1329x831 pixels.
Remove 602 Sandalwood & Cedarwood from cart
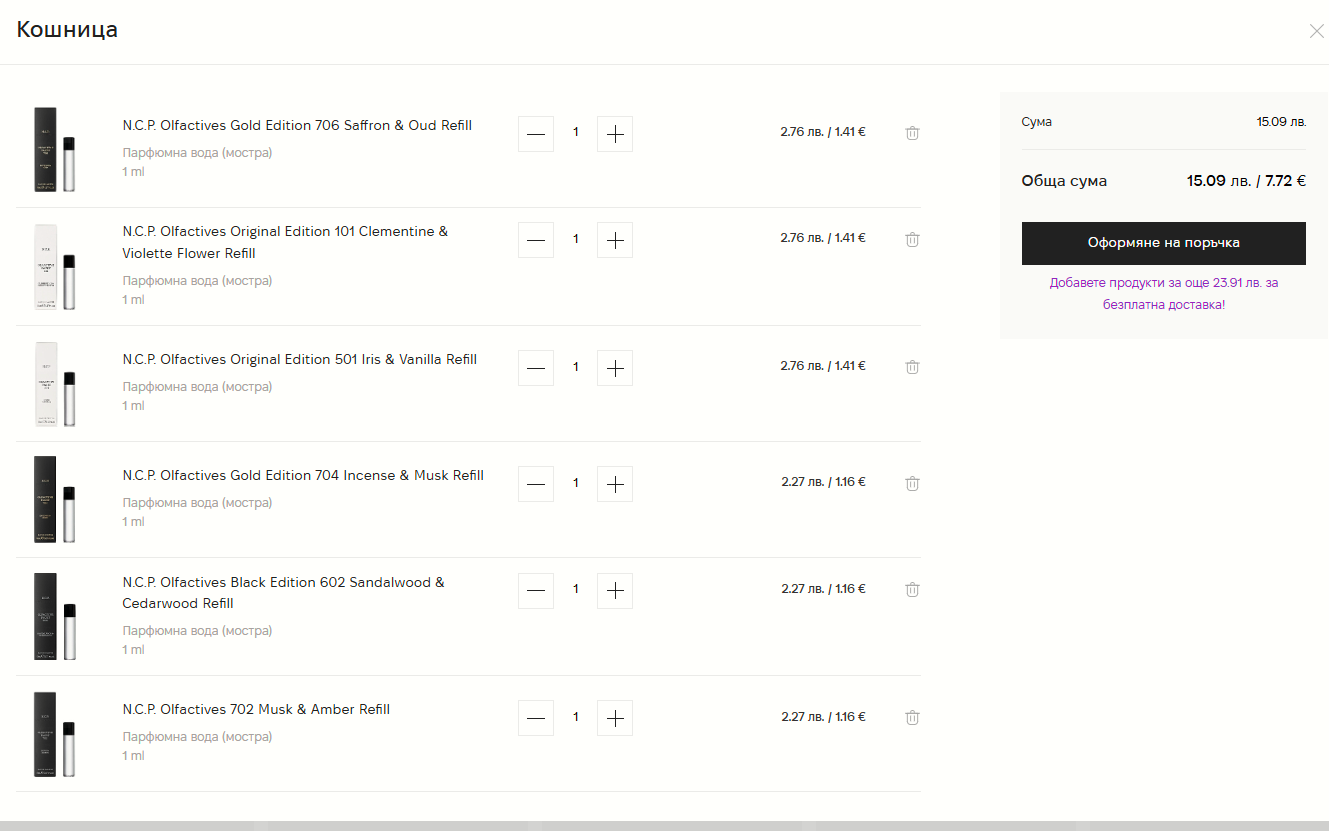pos(912,589)
